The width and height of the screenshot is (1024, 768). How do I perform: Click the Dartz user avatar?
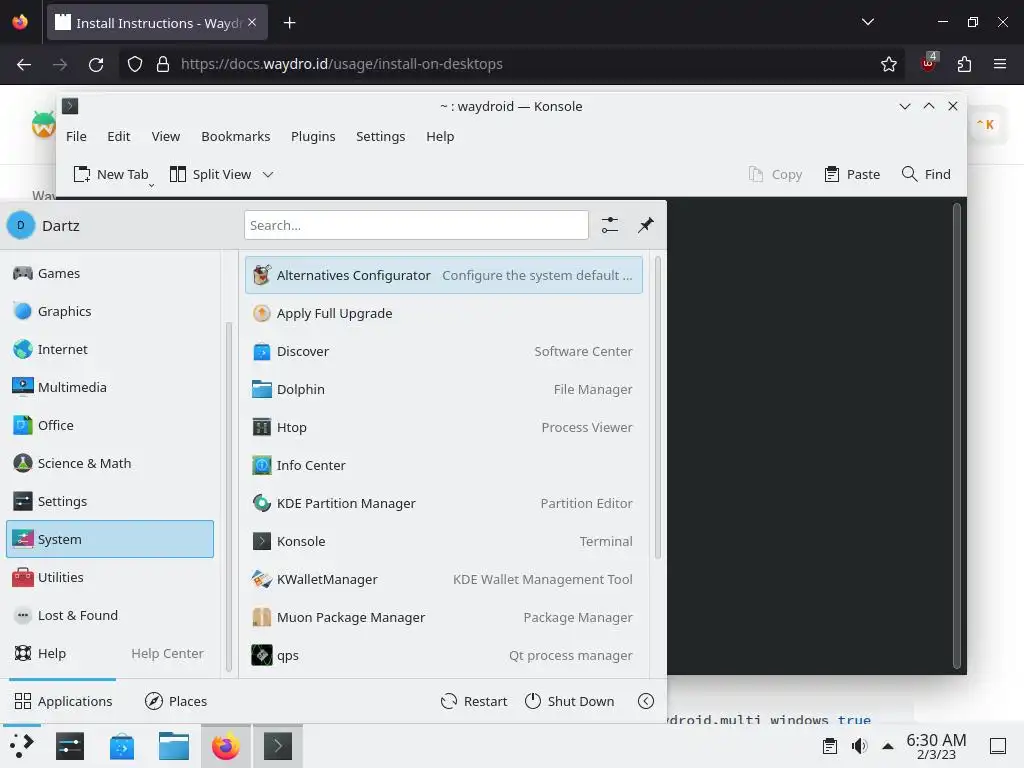(x=20, y=225)
